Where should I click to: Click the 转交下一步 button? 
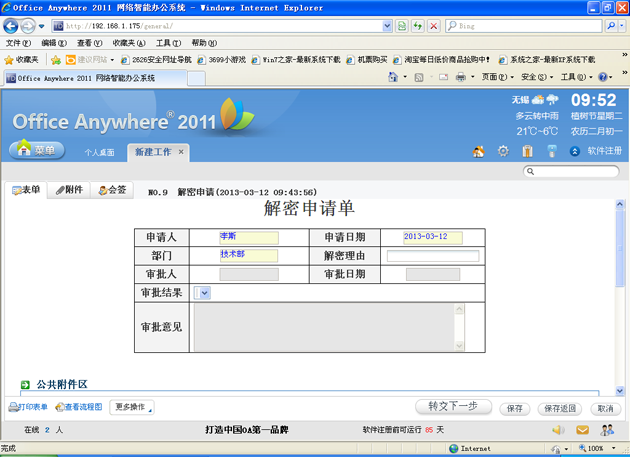pos(453,407)
